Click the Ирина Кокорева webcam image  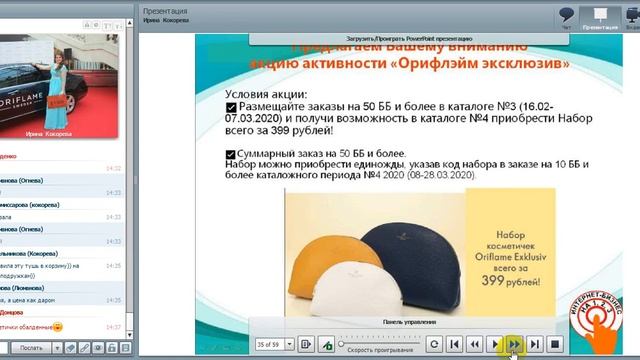tap(59, 86)
